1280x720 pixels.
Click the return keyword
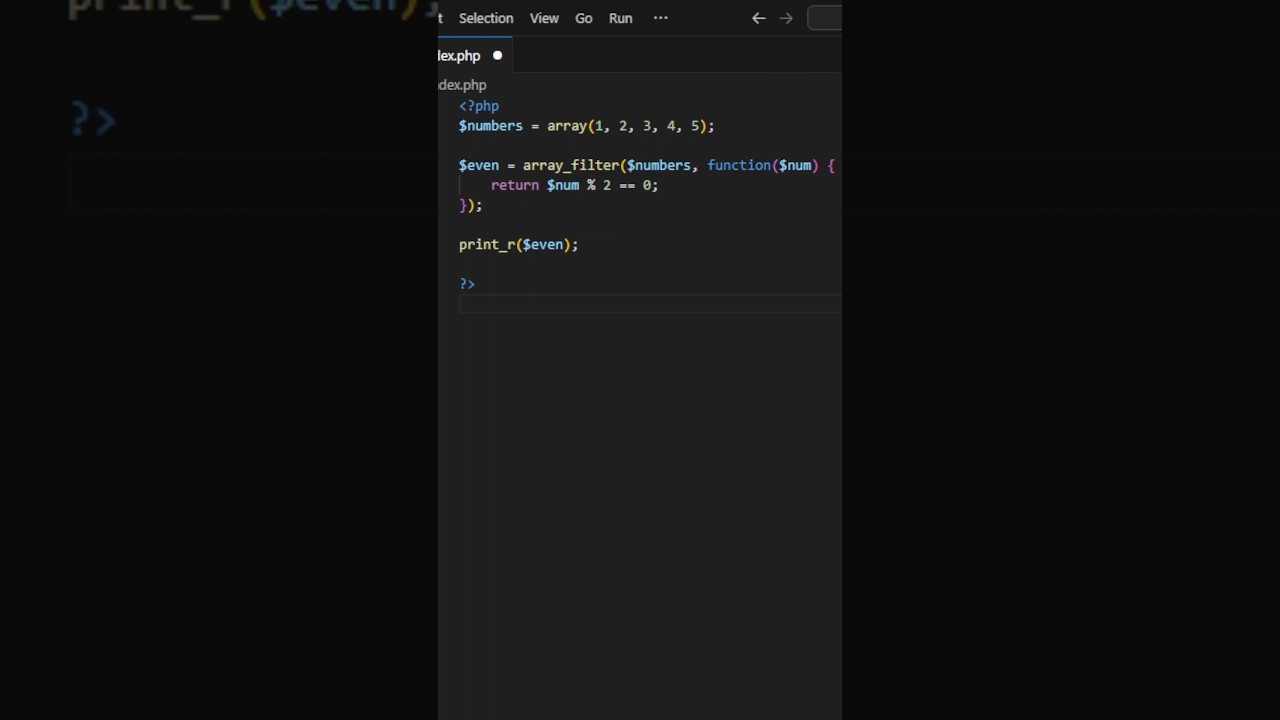[x=515, y=185]
